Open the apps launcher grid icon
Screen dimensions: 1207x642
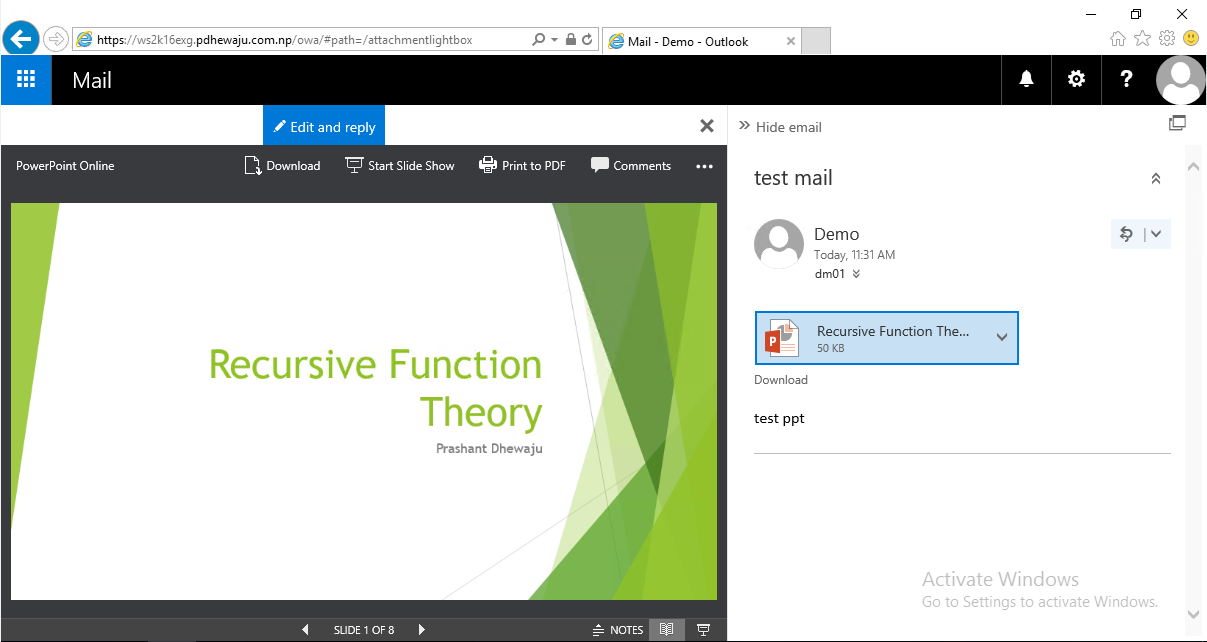[26, 79]
